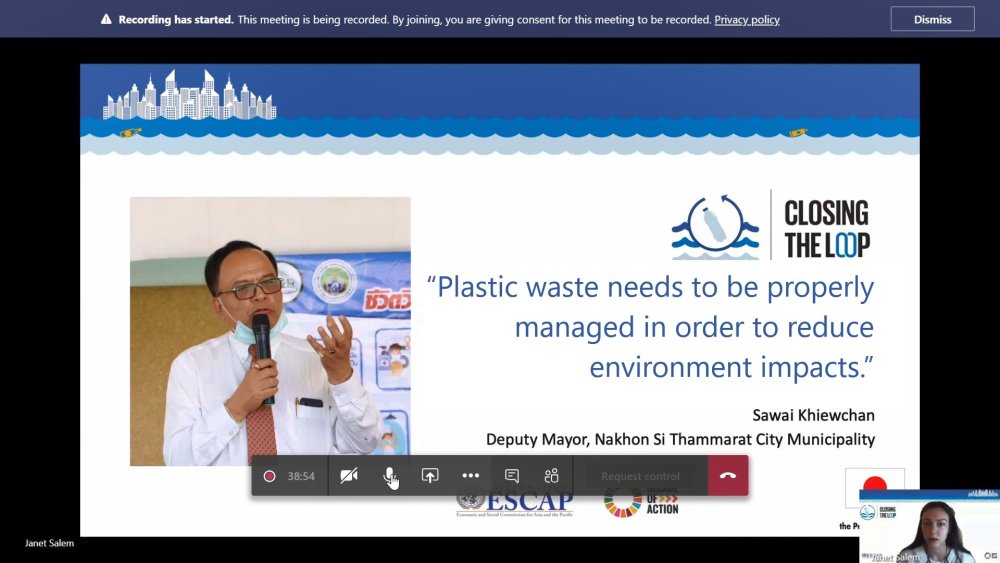Open the share content tray

[x=430, y=476]
